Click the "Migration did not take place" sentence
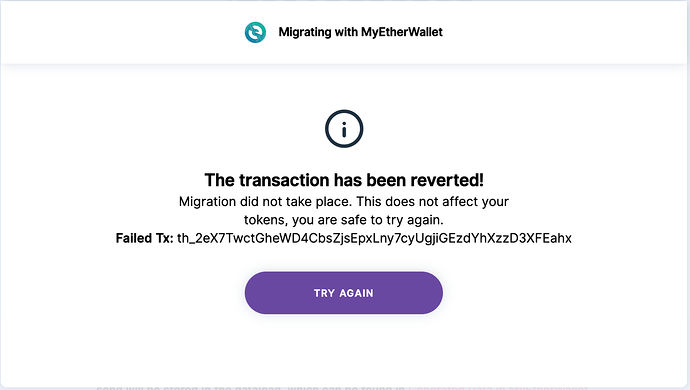Screen dimensions: 690x390 click(265, 202)
